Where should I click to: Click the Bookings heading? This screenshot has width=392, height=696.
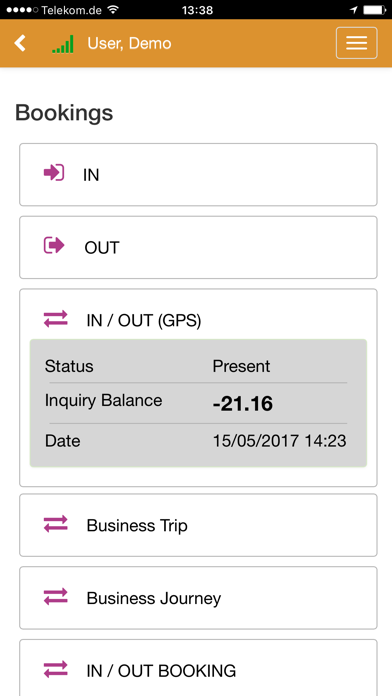pos(64,113)
